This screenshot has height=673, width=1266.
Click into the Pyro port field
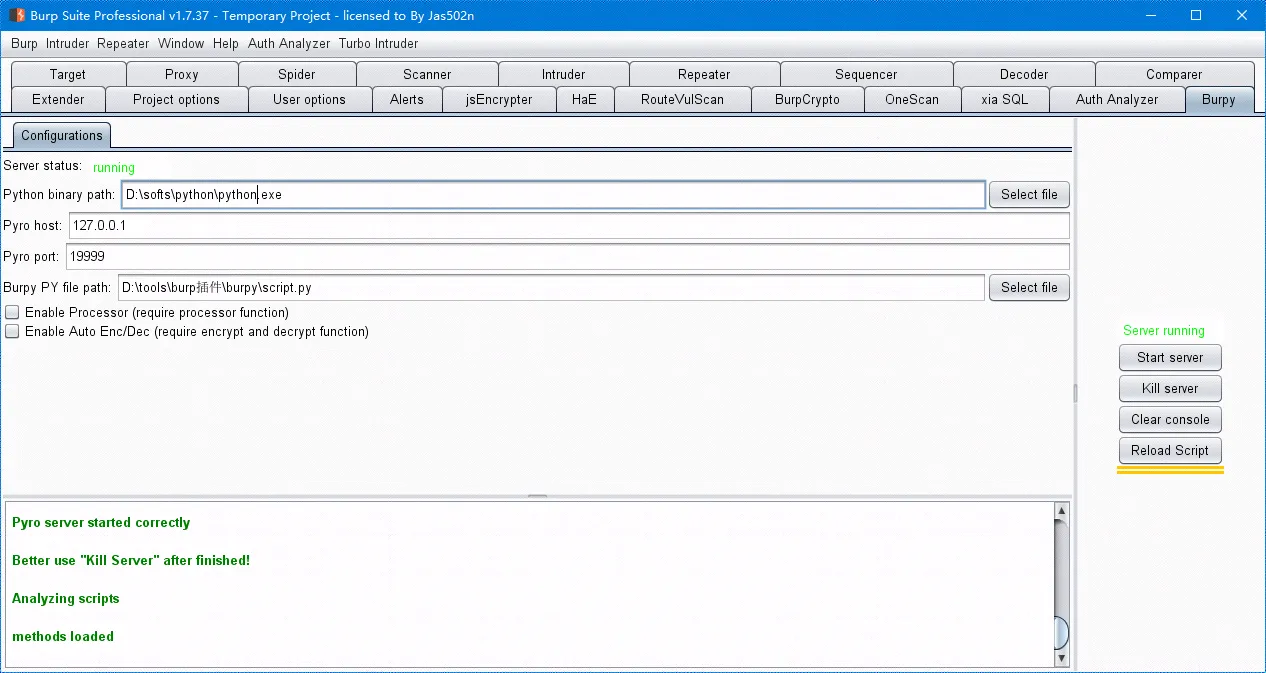point(567,257)
